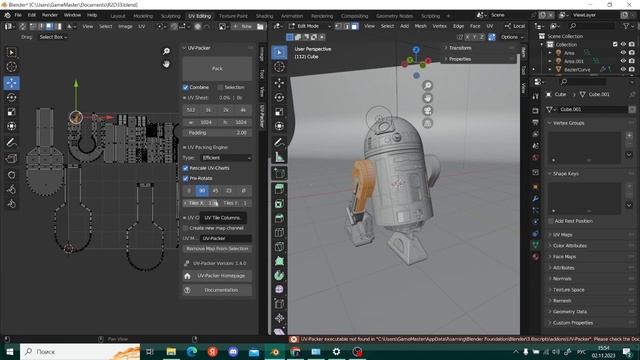Screen dimensions: 640x360
Task: Click the Cube.001 mesh name field
Action: (593, 109)
